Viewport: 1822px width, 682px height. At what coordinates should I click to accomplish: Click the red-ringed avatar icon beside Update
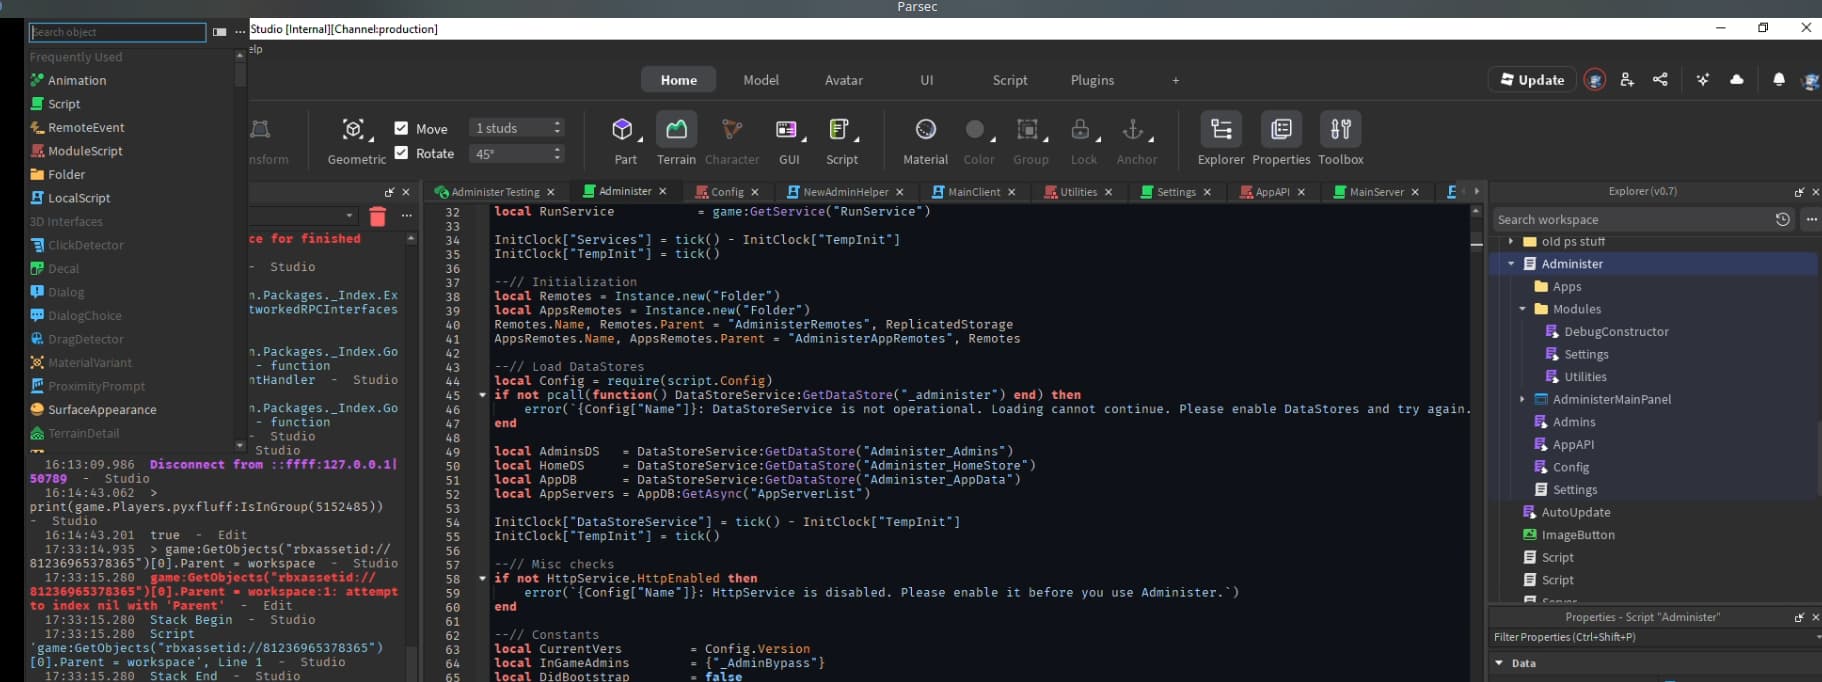pos(1595,80)
